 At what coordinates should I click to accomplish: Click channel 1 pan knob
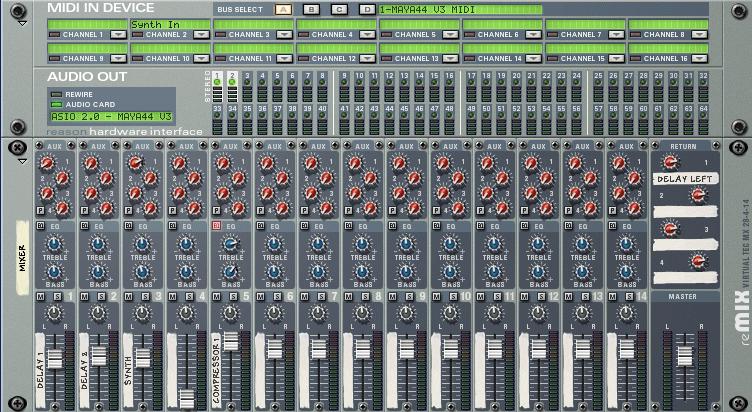pos(54,314)
